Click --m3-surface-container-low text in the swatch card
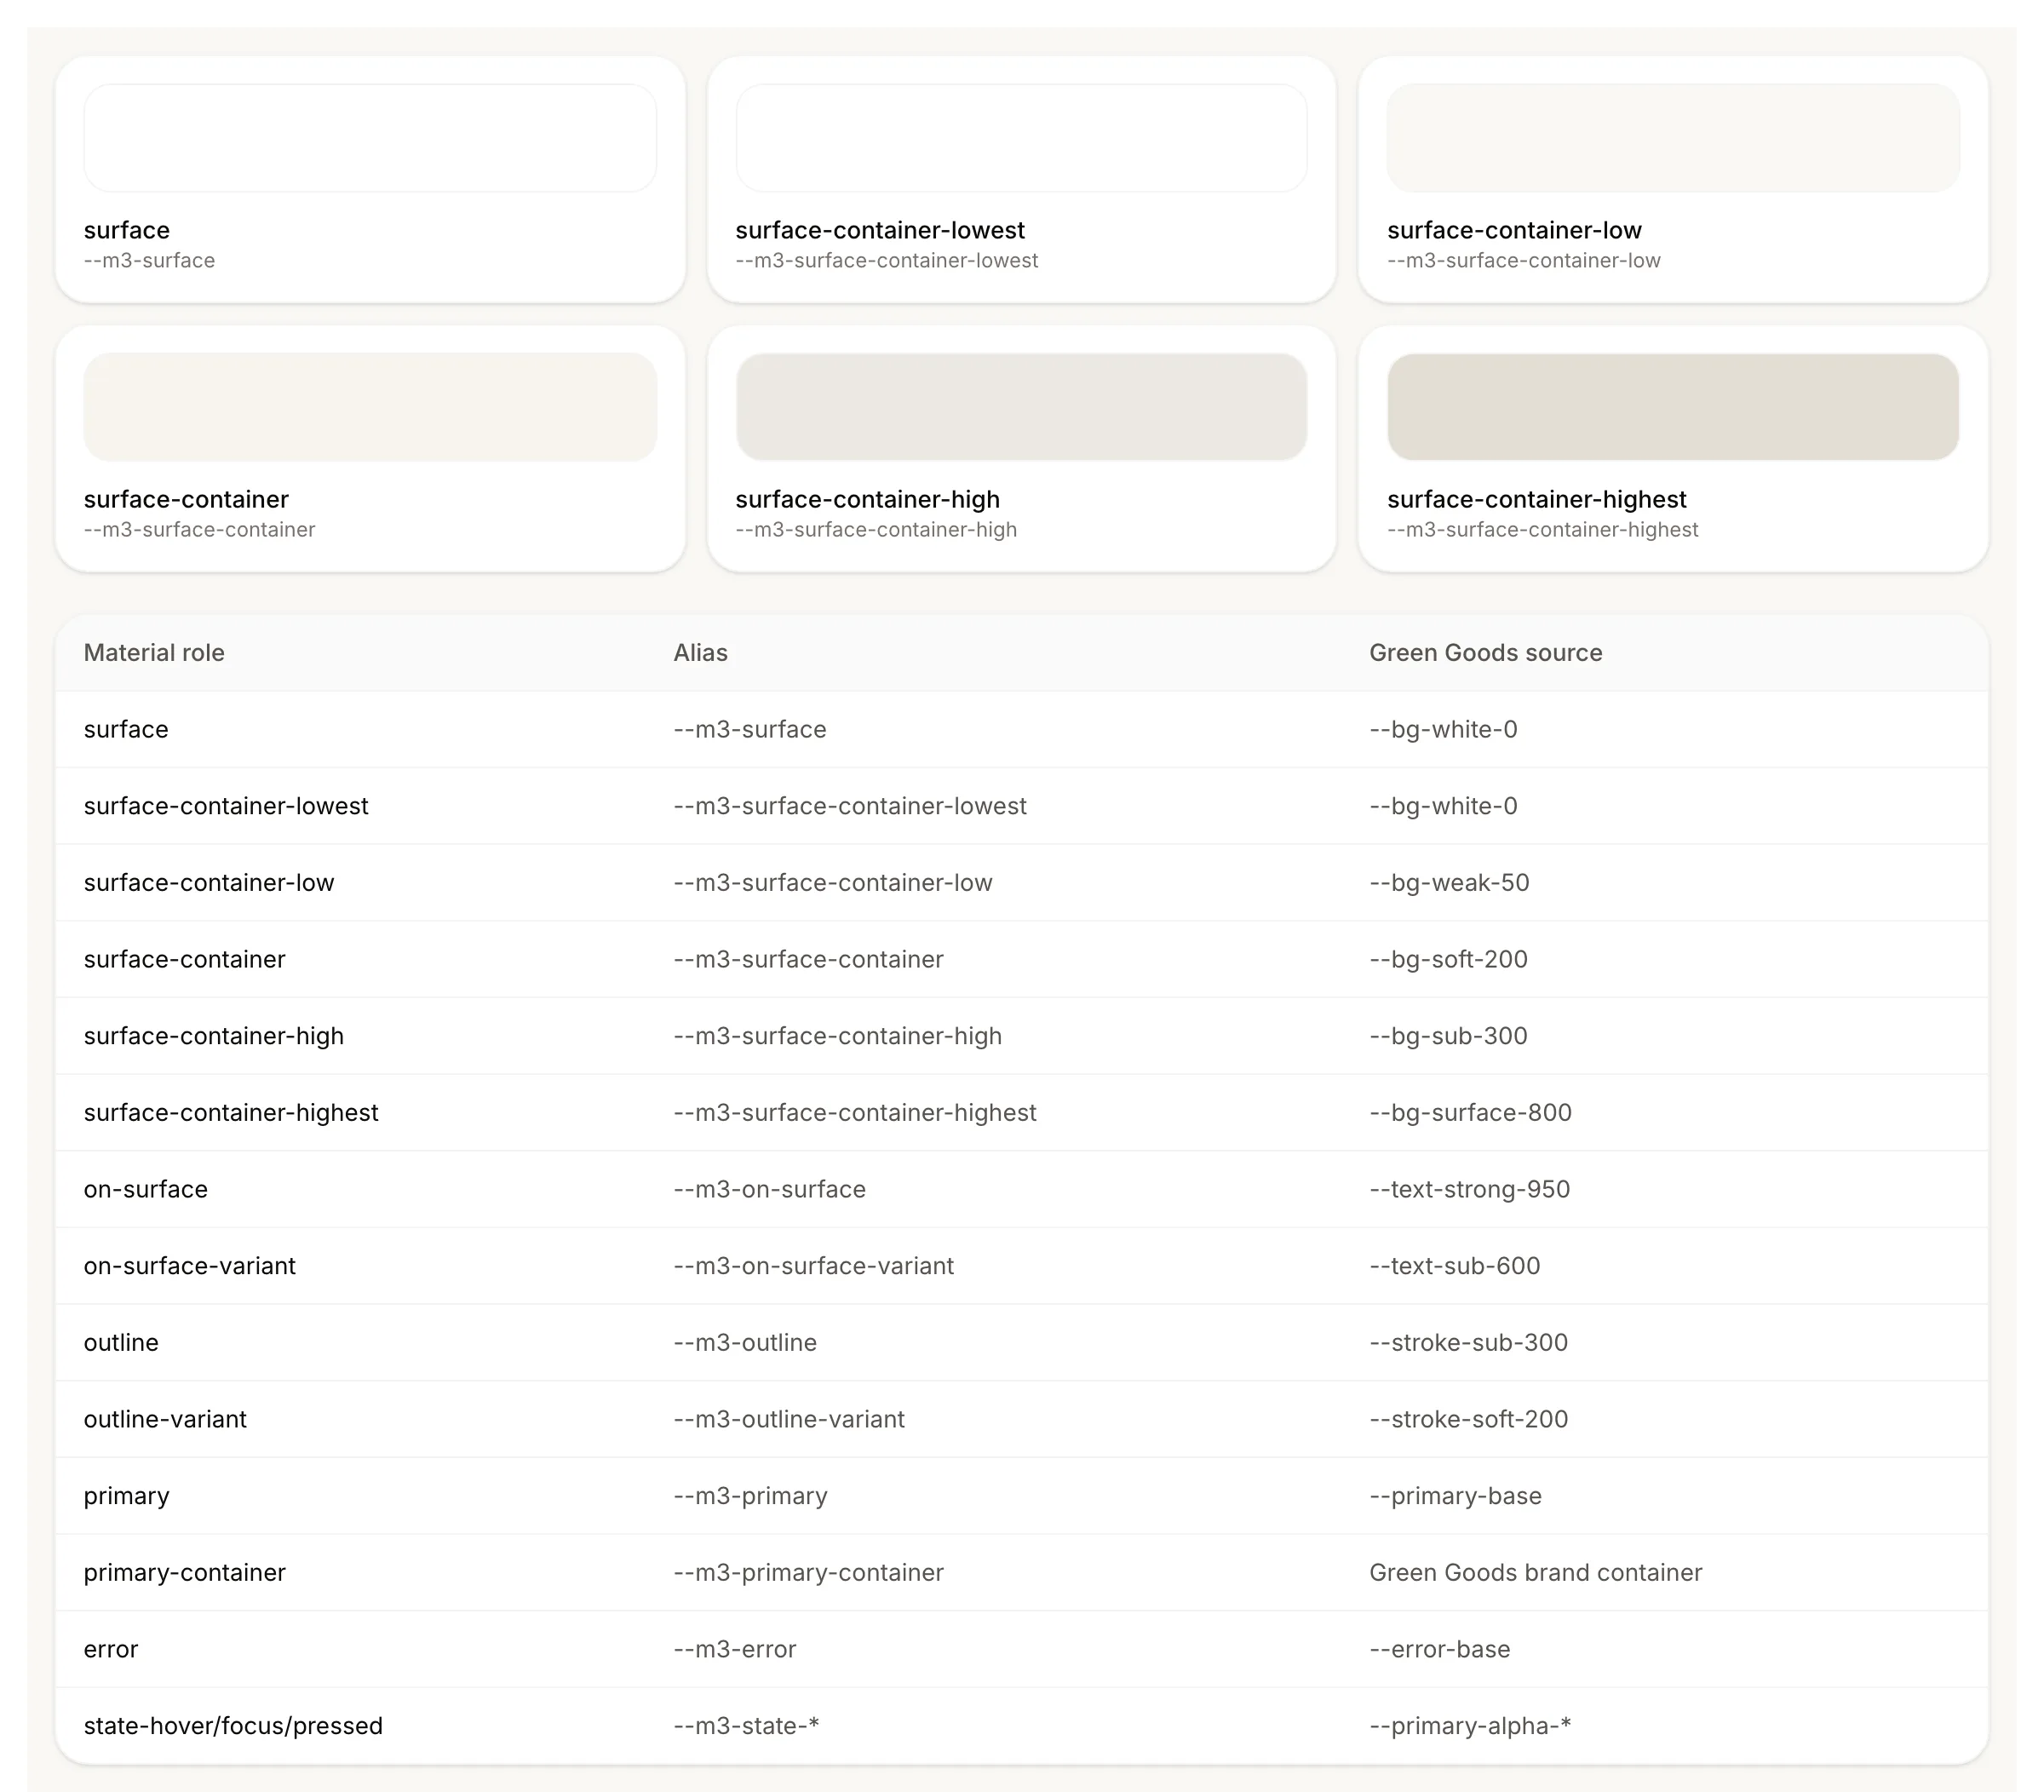The width and height of the screenshot is (2044, 1792). pyautogui.click(x=1524, y=261)
